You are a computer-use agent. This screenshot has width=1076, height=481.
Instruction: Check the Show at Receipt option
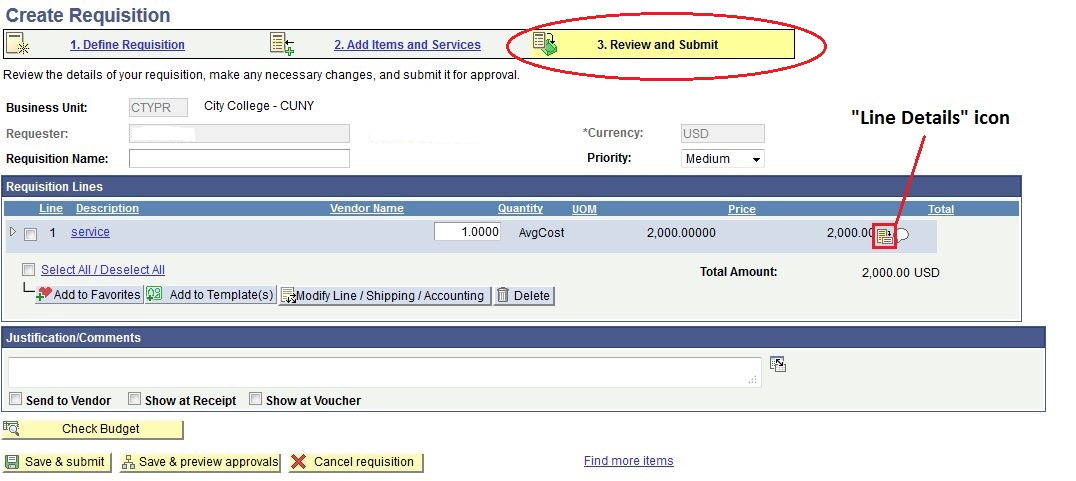click(x=134, y=399)
